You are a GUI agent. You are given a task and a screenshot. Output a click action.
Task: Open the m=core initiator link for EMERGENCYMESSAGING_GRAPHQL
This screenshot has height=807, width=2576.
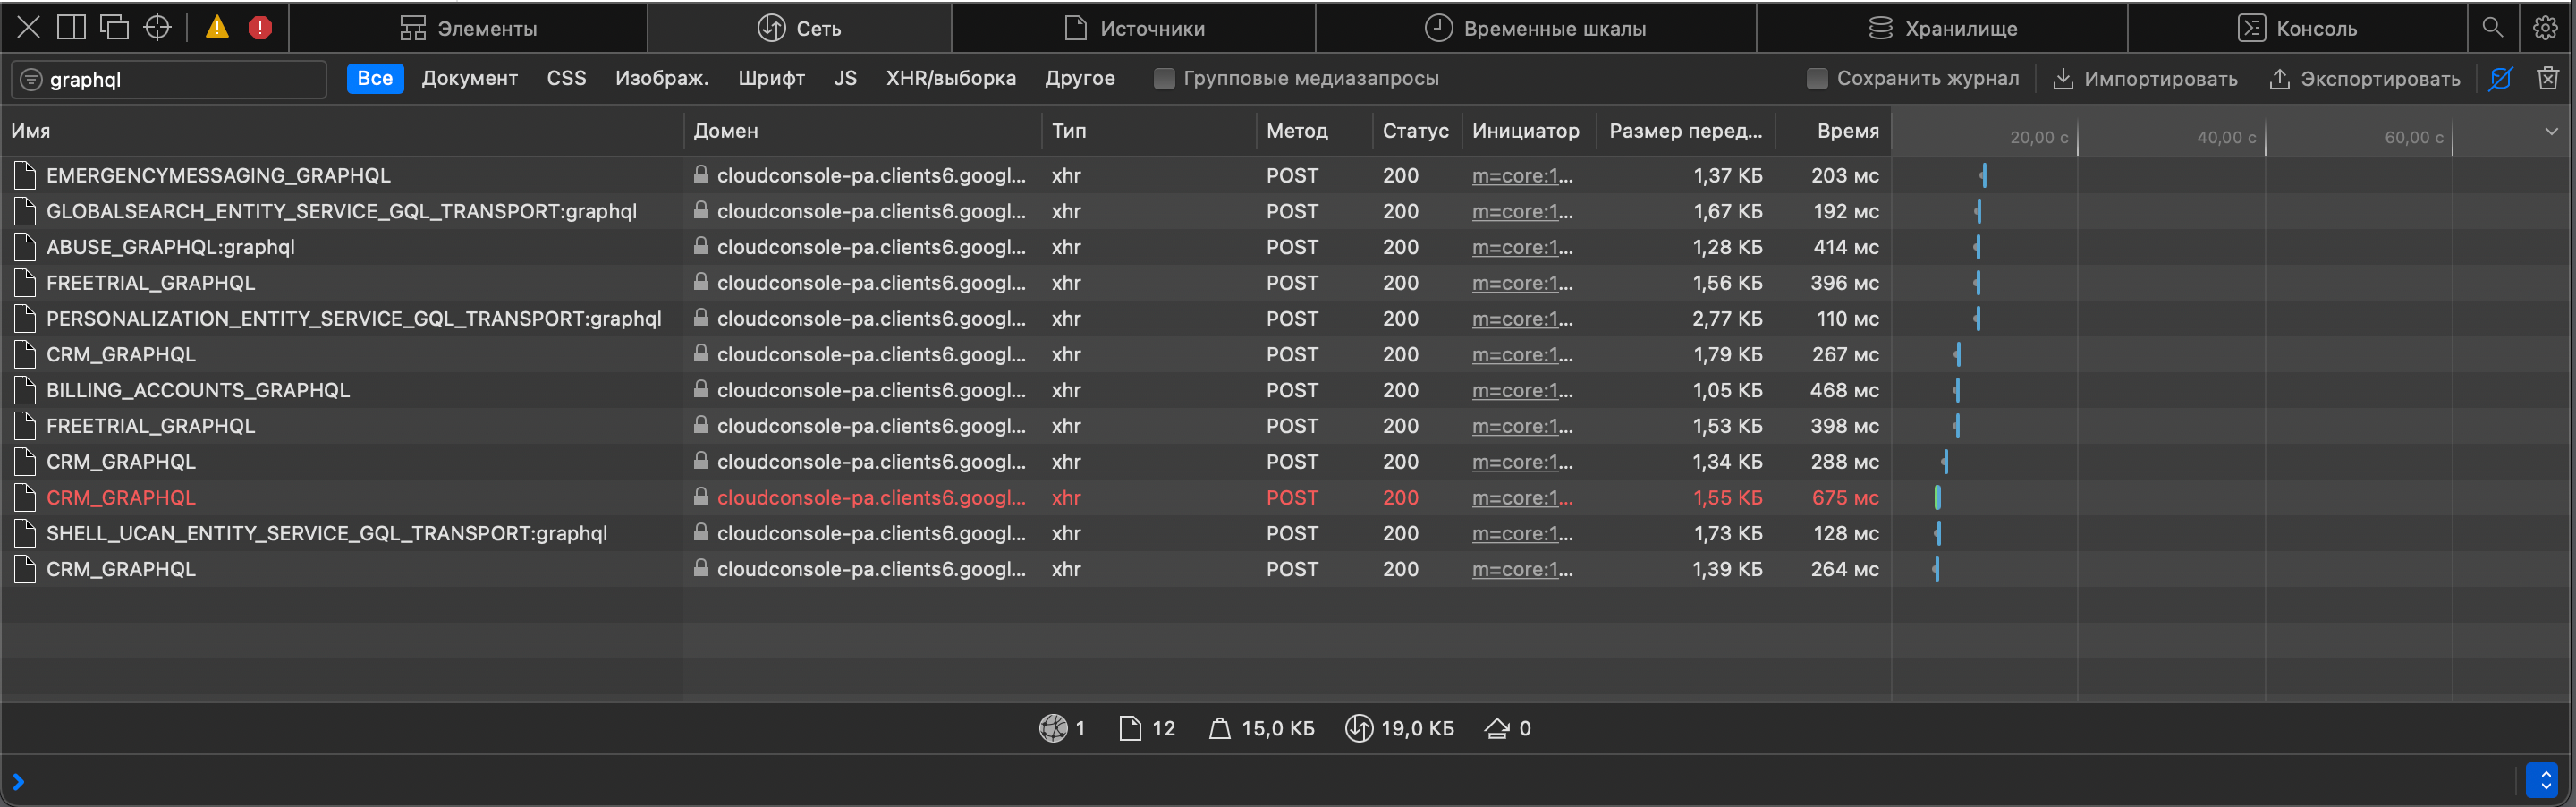coord(1521,175)
